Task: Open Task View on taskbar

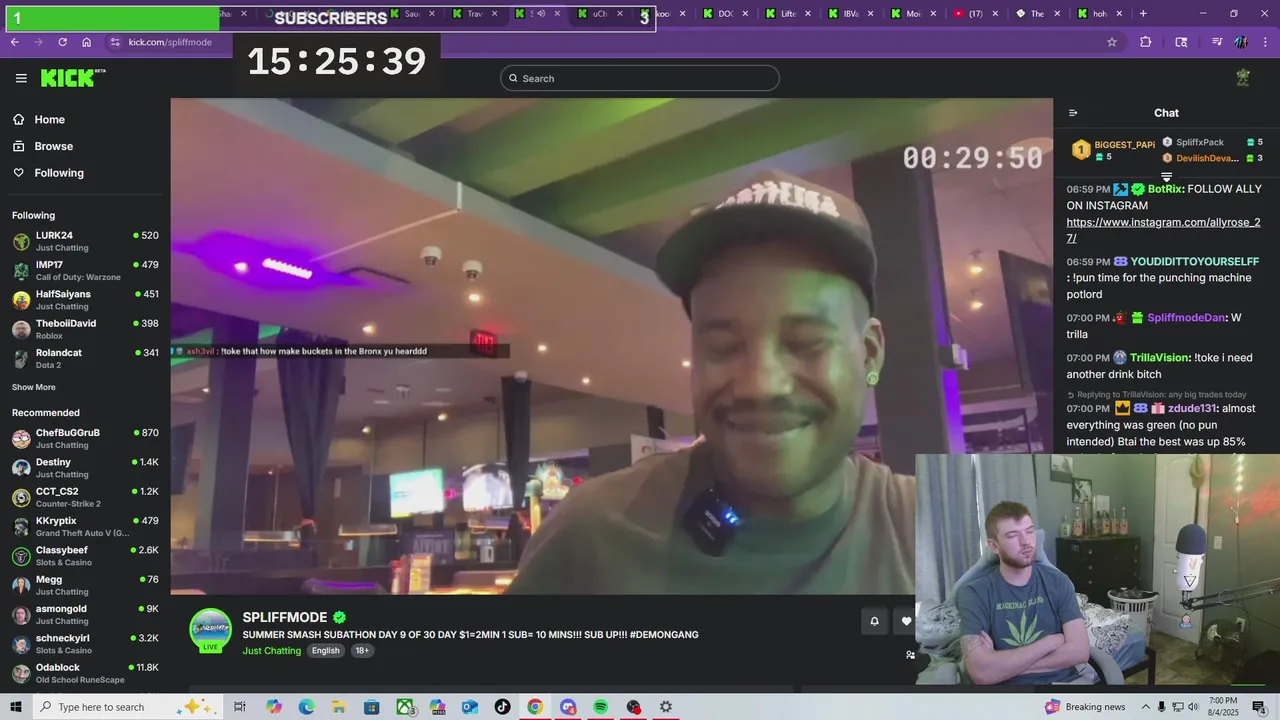Action: tap(240, 707)
